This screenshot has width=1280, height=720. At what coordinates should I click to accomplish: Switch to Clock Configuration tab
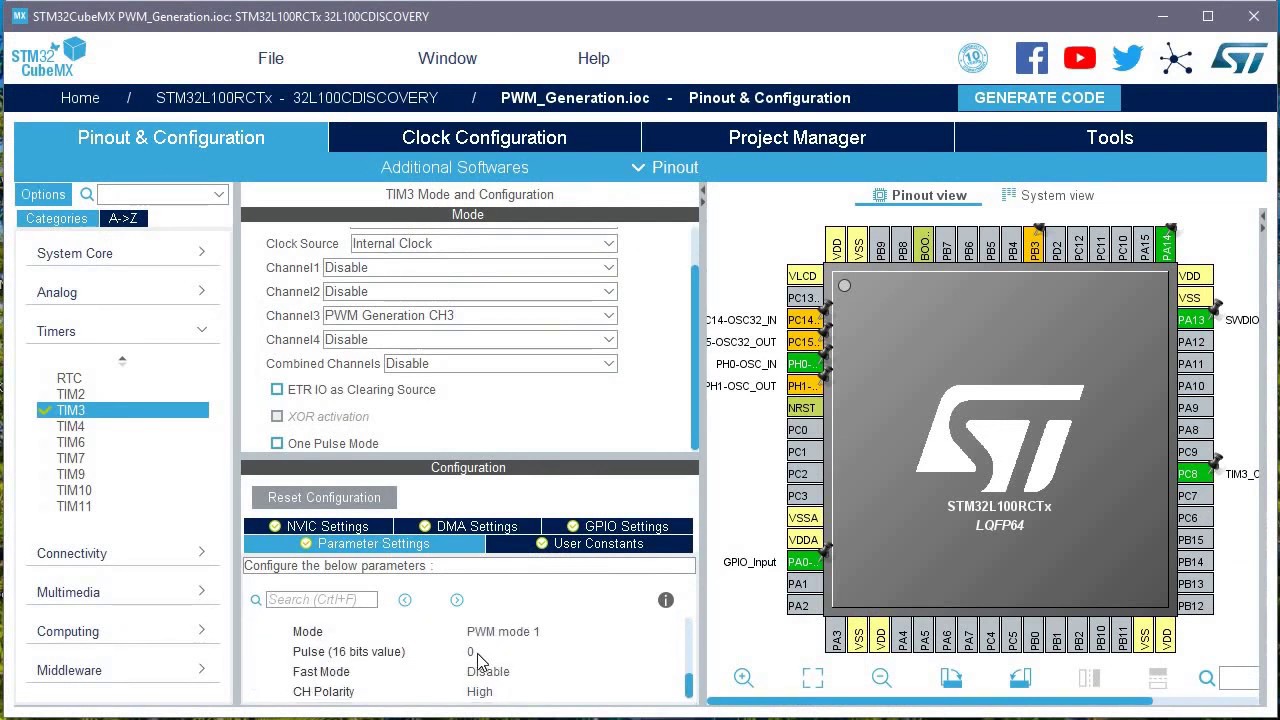pyautogui.click(x=484, y=137)
